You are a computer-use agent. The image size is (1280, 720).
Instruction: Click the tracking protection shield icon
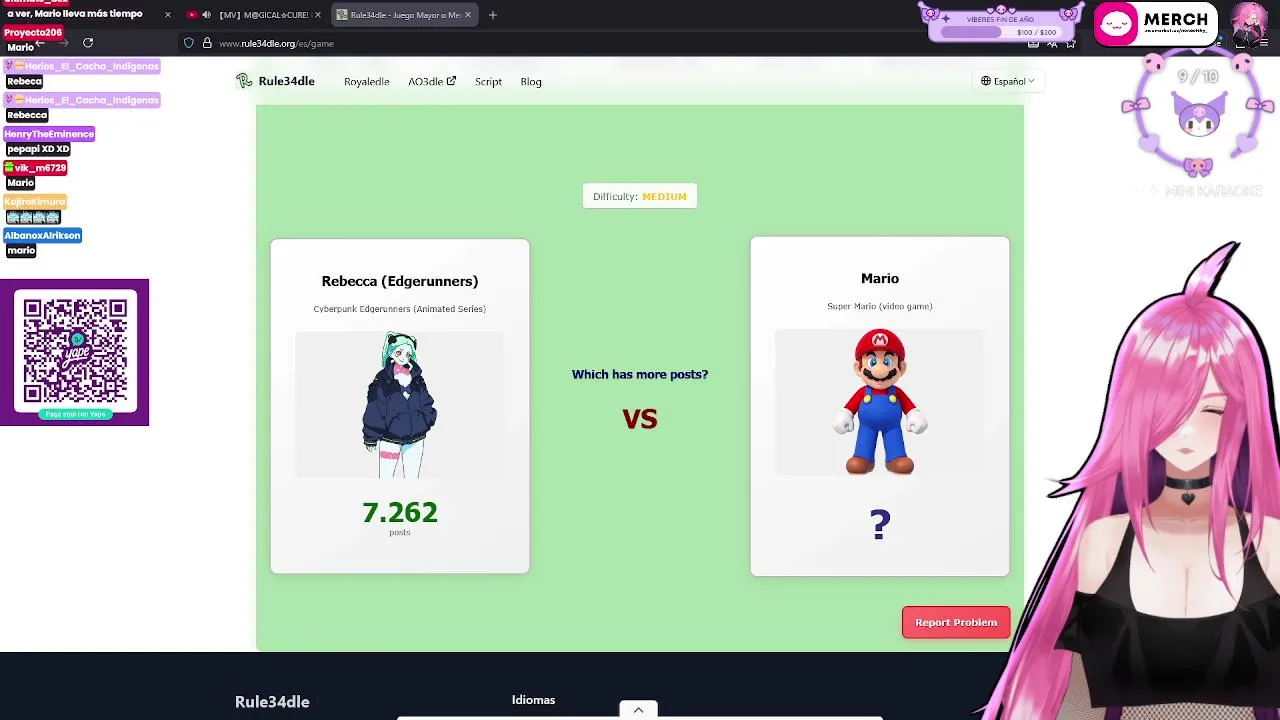188,43
